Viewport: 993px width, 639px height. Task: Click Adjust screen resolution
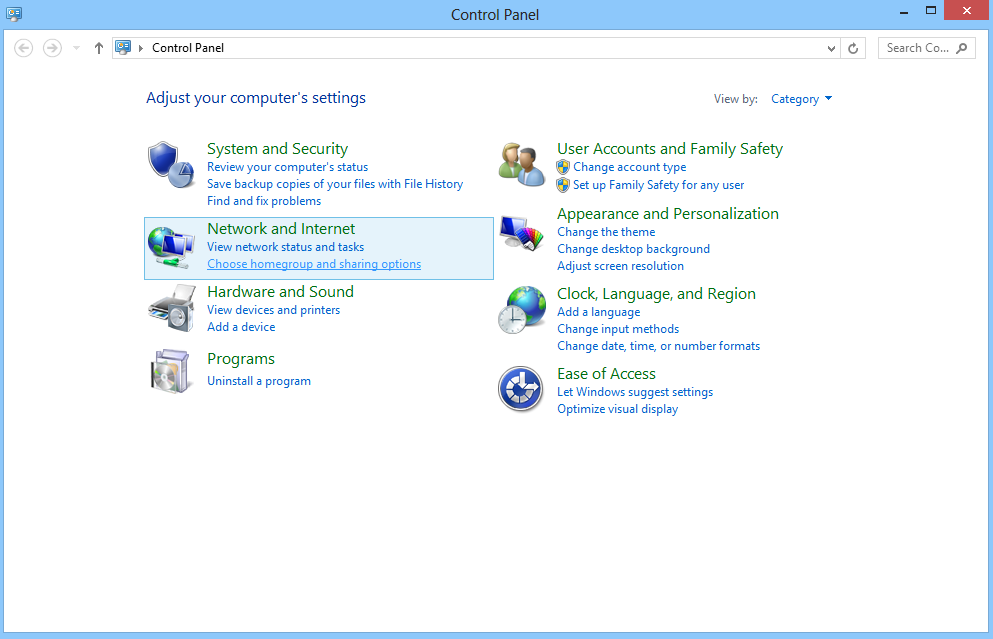click(621, 266)
